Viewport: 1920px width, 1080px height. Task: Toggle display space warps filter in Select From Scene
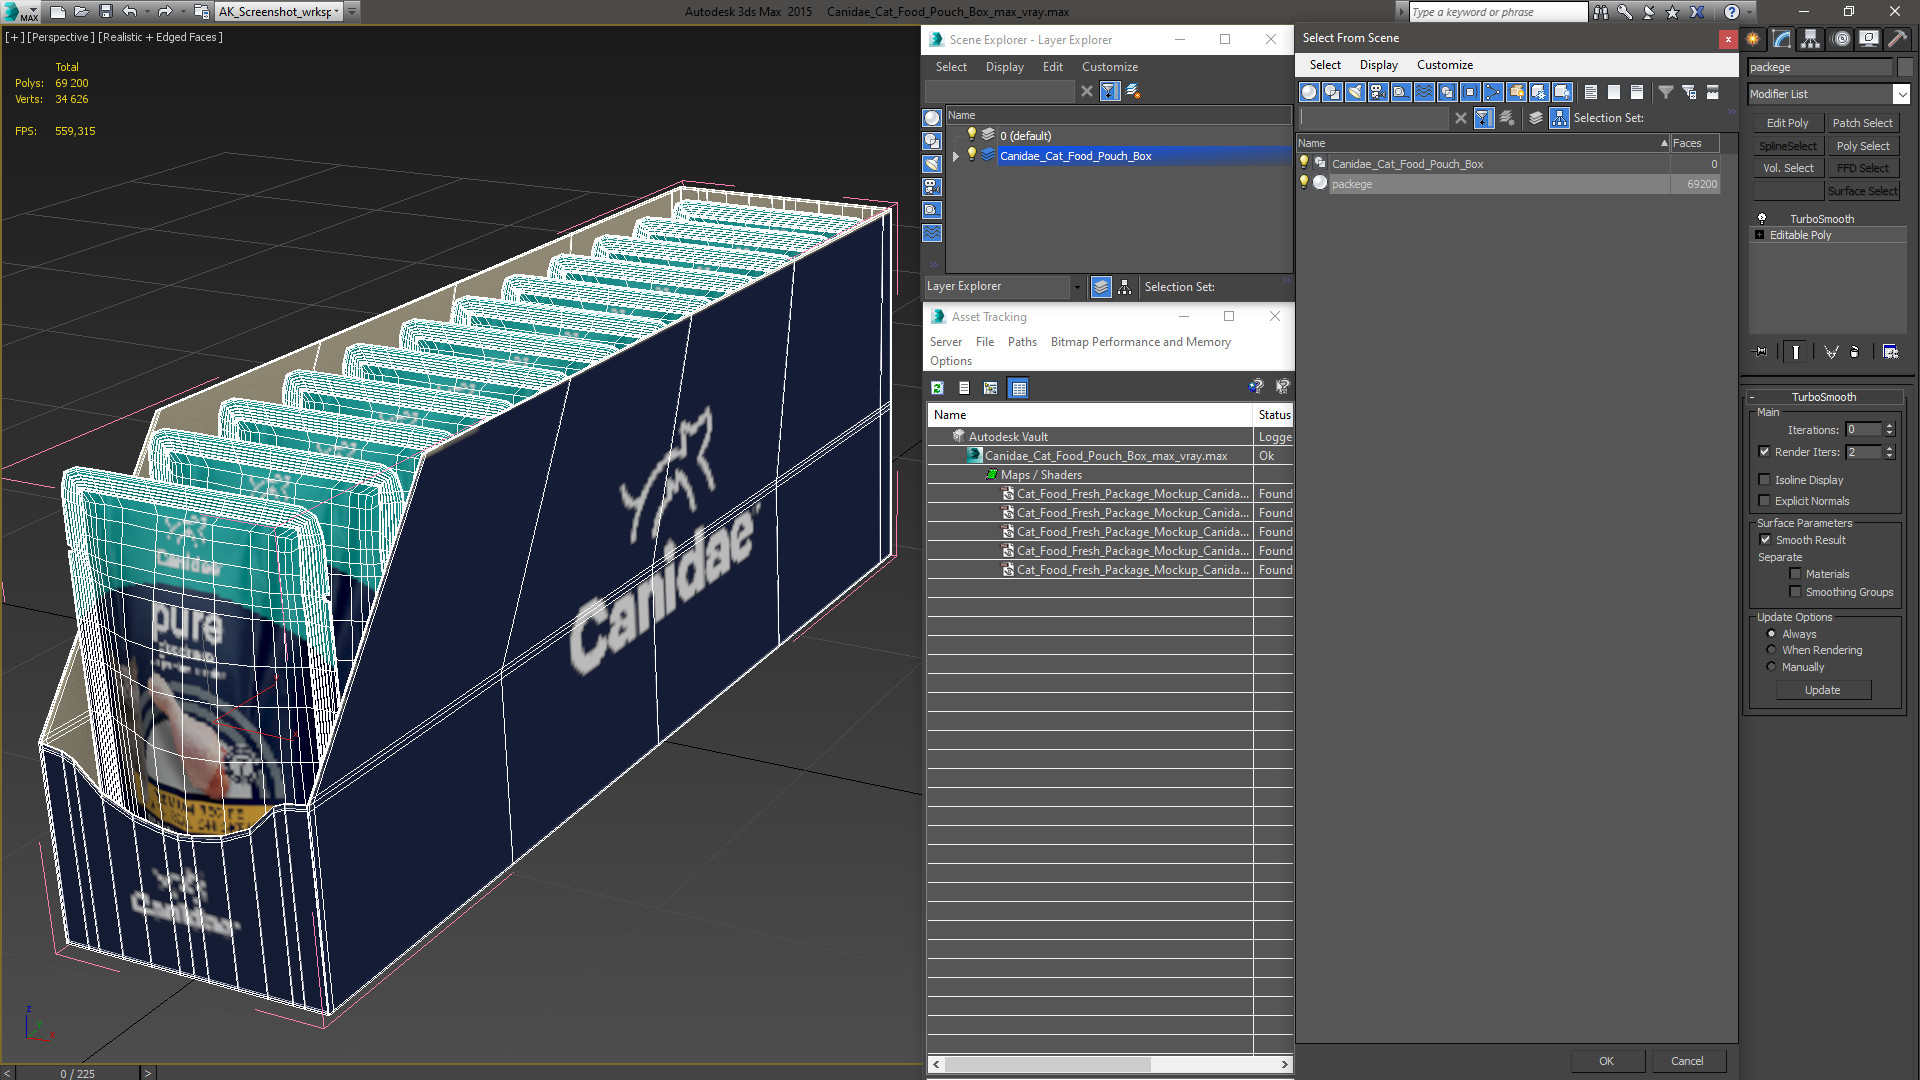tap(1424, 92)
